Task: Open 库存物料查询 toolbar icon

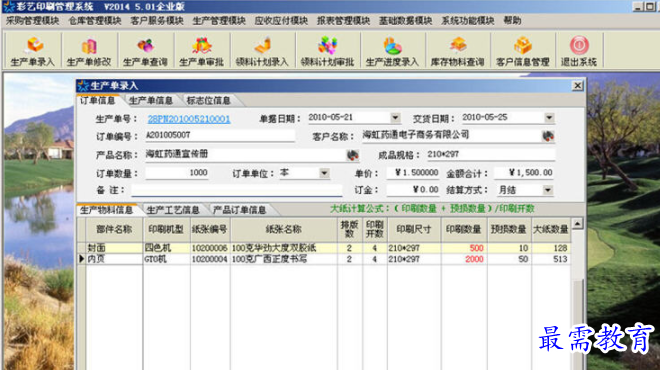Action: 458,51
